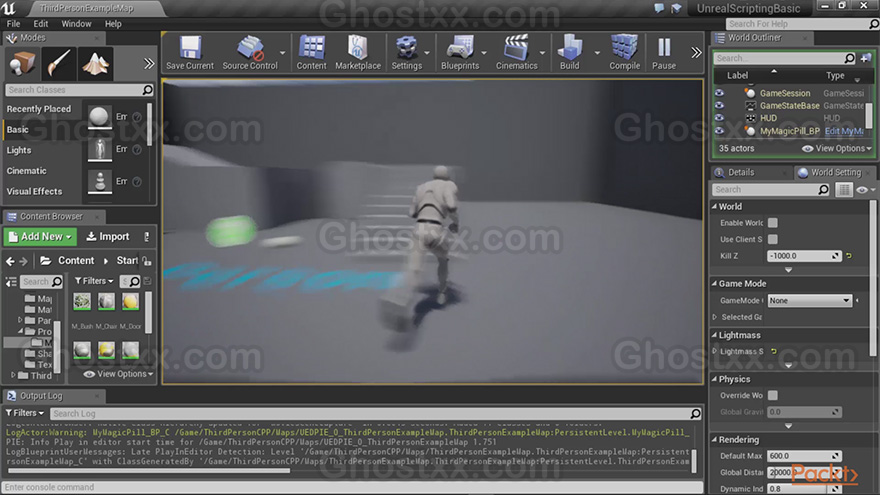
Task: Click the Build toolbar icon
Action: 569,53
